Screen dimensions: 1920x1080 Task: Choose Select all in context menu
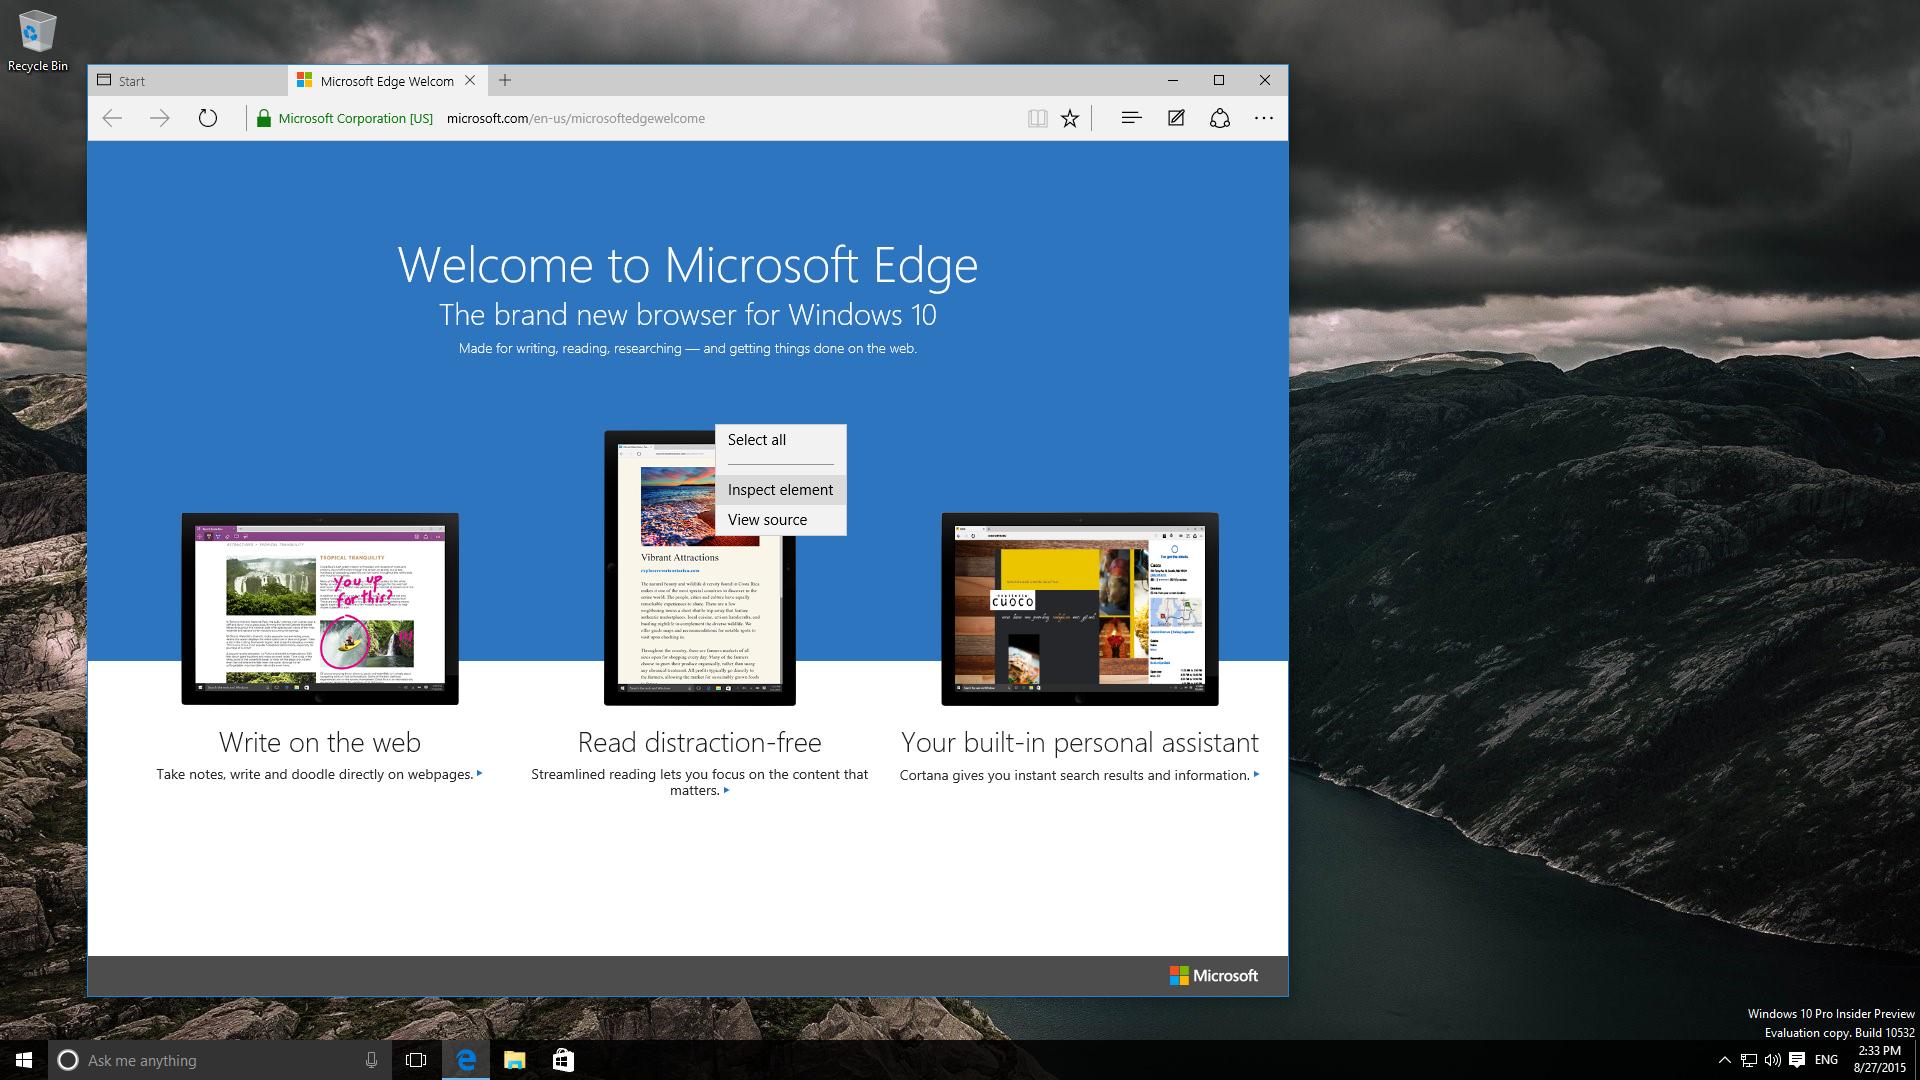point(781,440)
